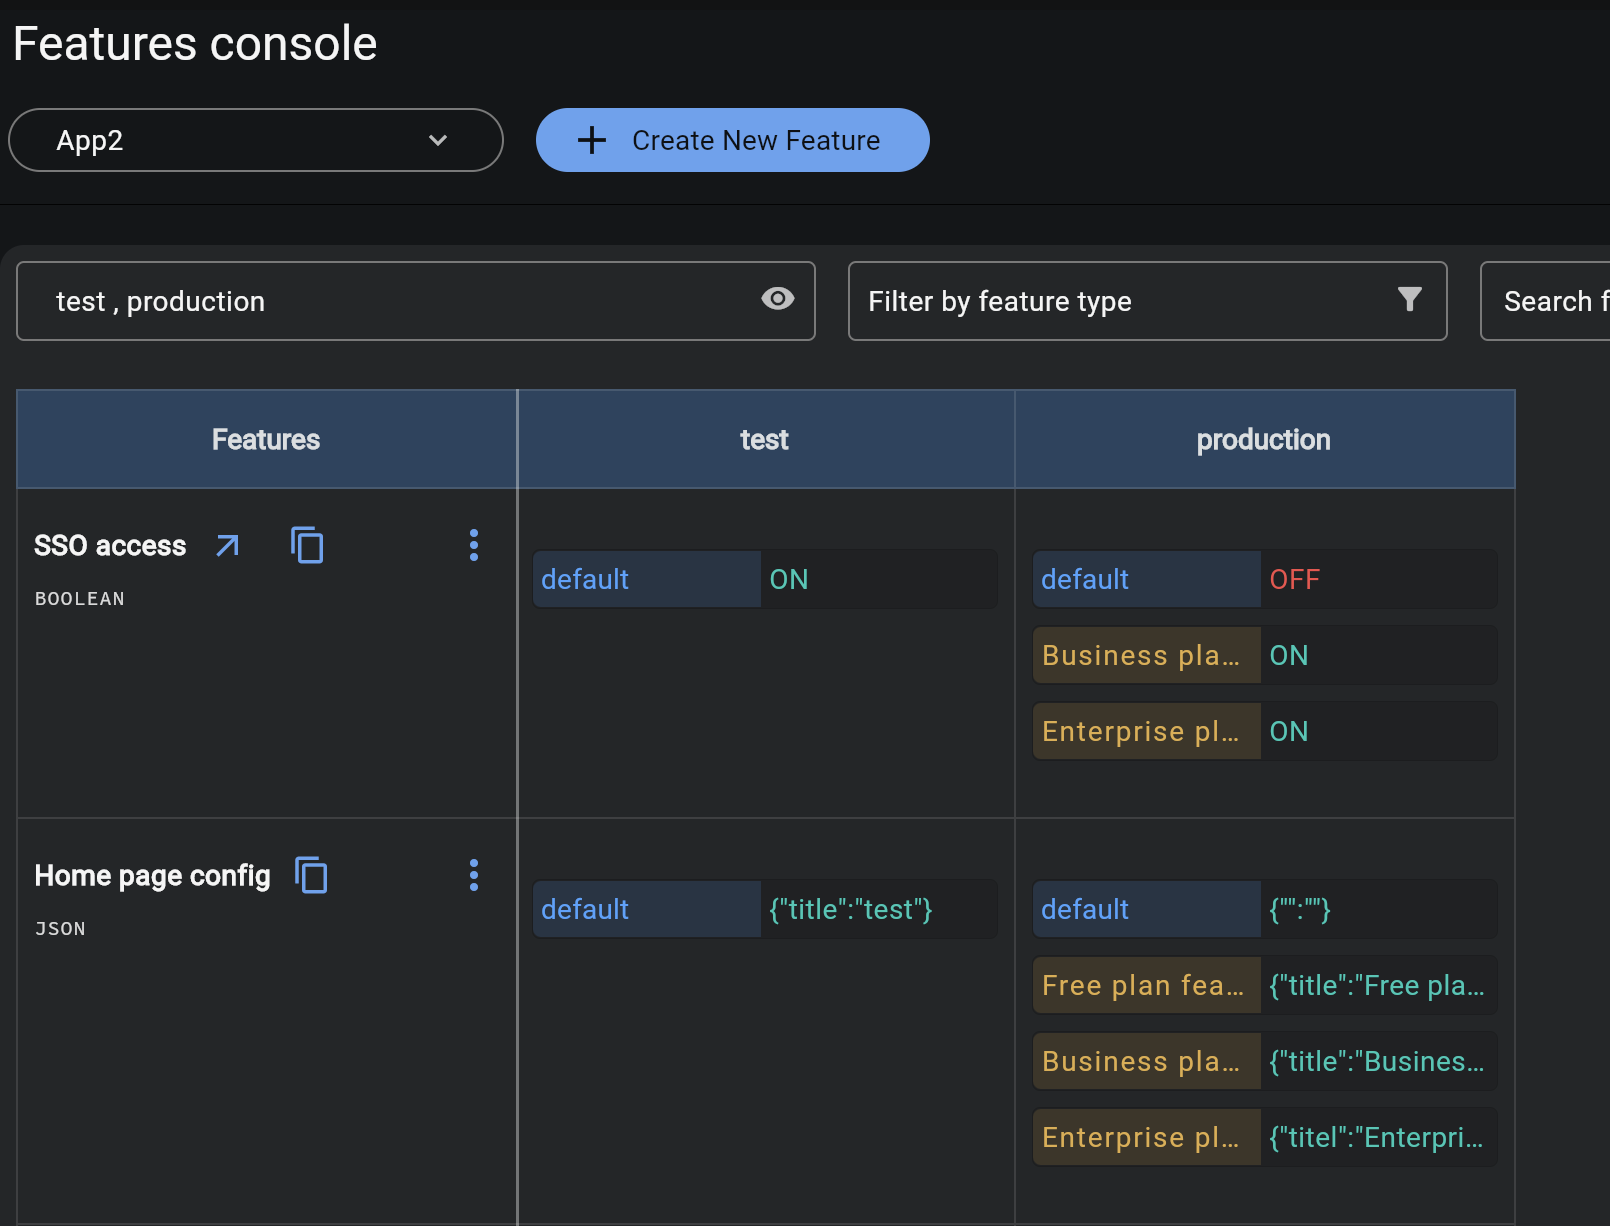Click the Business plan JSON value chip
The height and width of the screenshot is (1226, 1610).
1380,1061
